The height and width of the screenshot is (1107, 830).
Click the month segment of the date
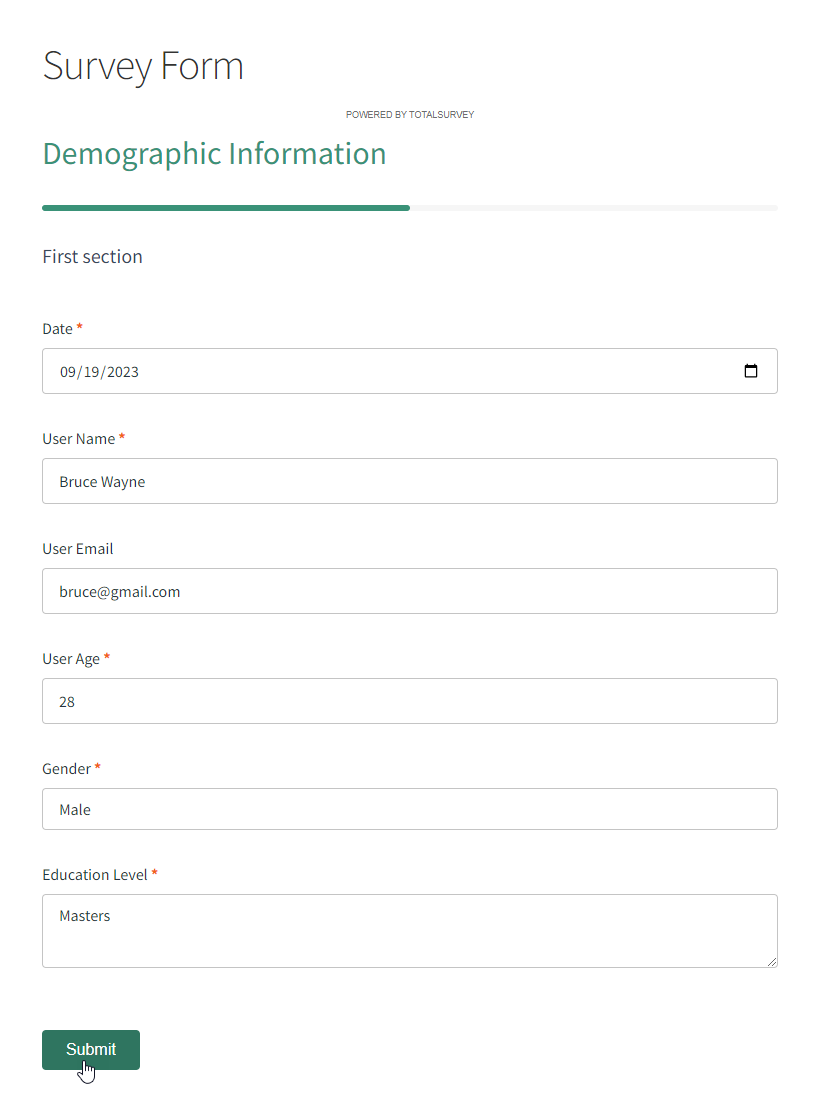point(68,372)
